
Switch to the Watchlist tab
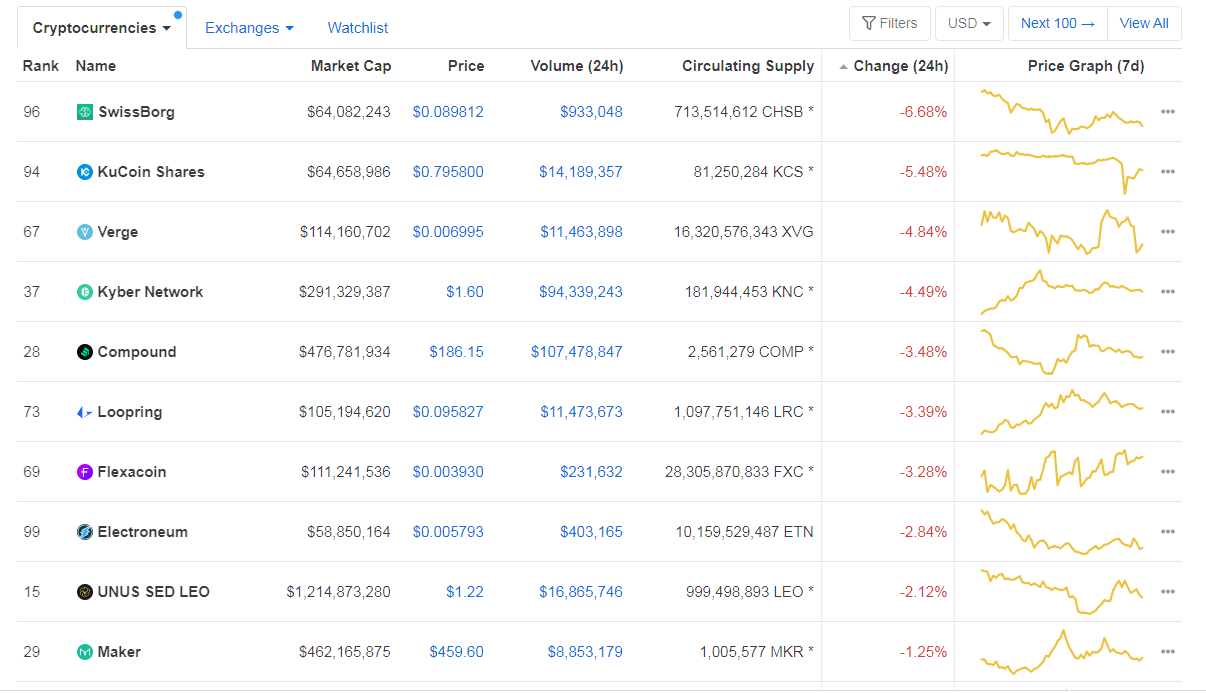pos(358,28)
